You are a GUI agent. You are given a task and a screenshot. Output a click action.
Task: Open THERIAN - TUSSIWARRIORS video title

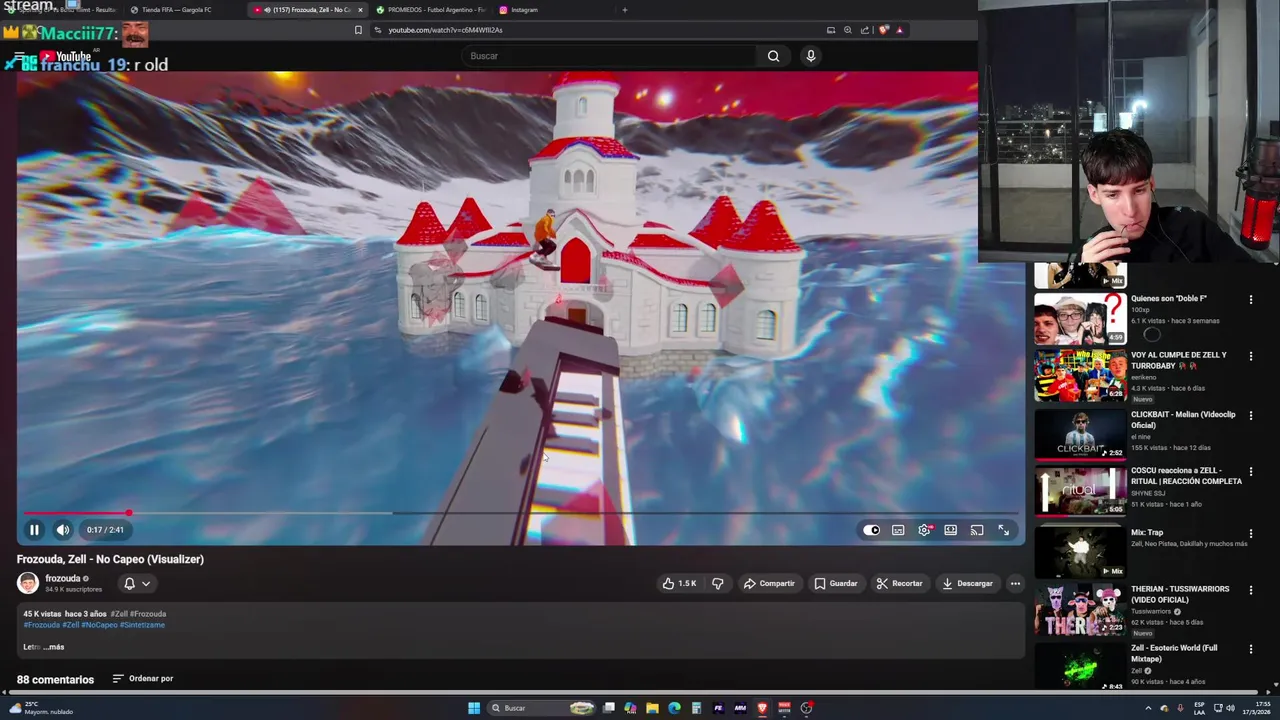1180,595
